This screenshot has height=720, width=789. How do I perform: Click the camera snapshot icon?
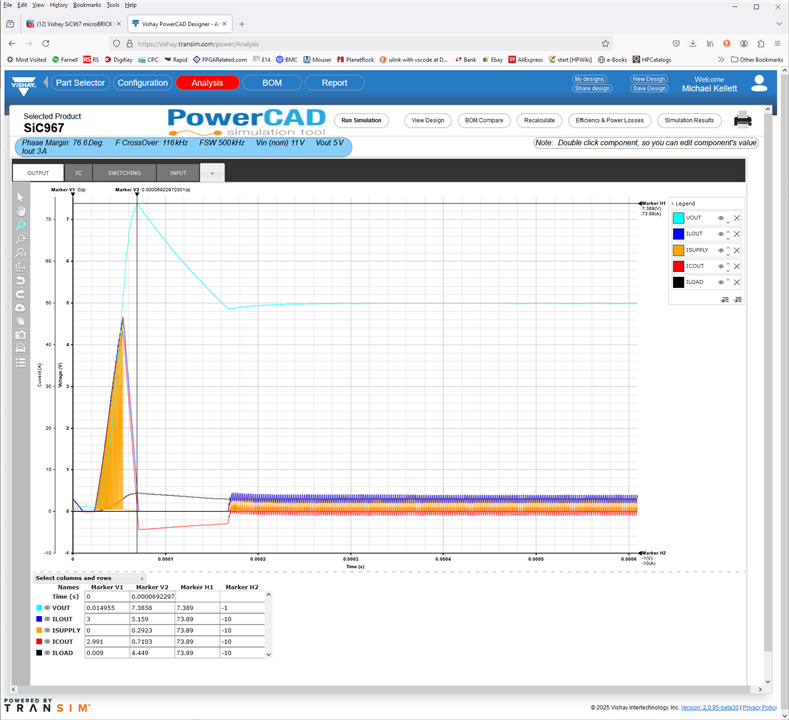[x=20, y=335]
